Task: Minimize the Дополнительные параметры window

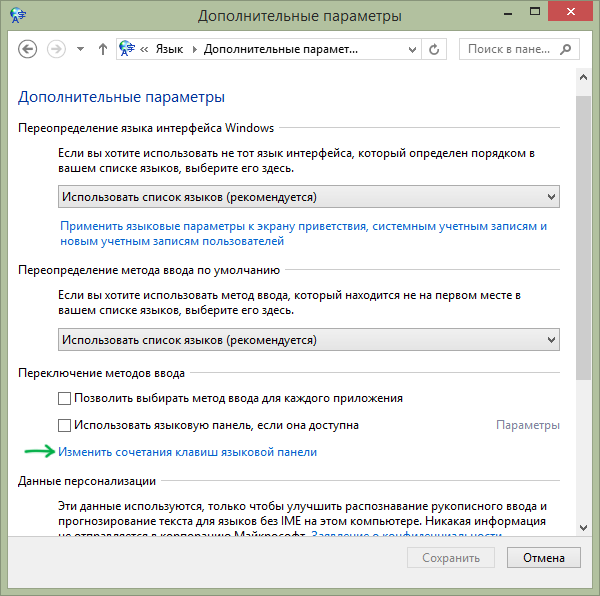Action: click(508, 14)
